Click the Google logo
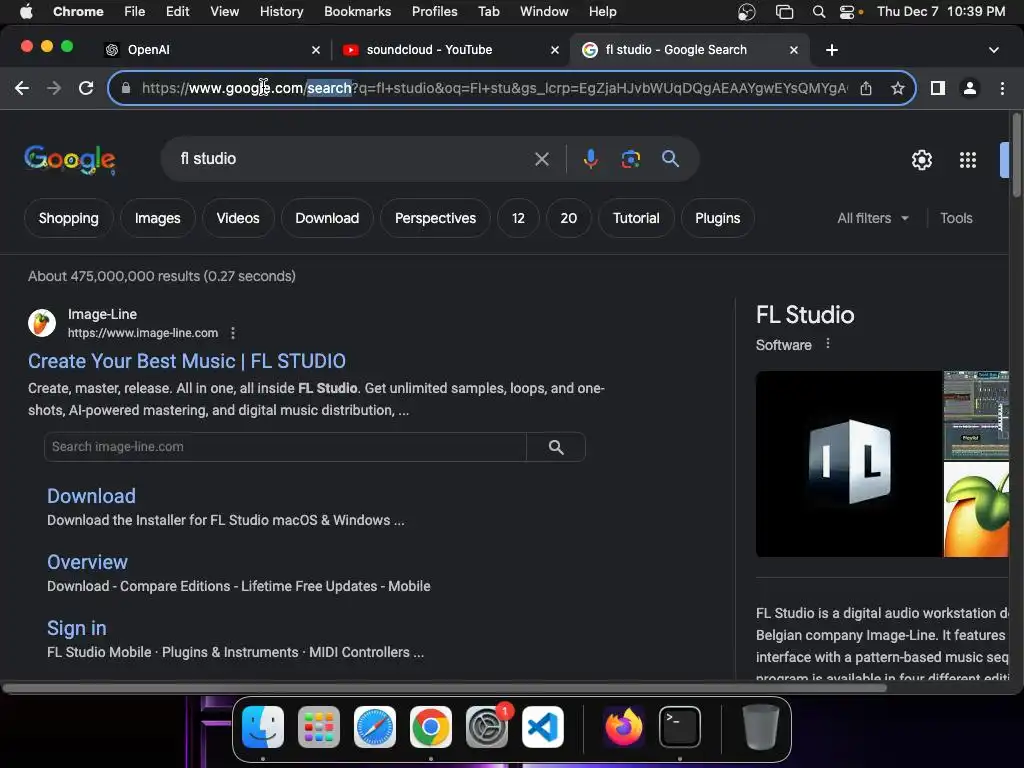 pos(70,159)
